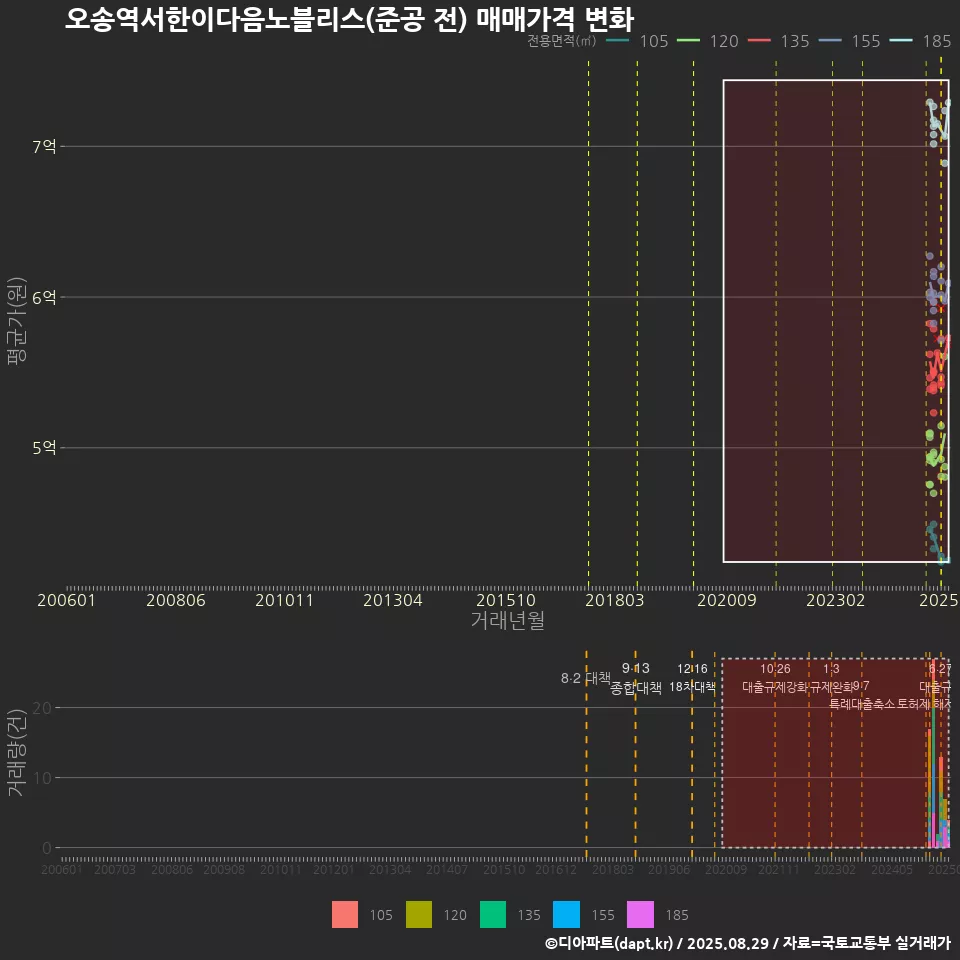
Task: Click the 6억 price axis label
Action: pos(44,298)
